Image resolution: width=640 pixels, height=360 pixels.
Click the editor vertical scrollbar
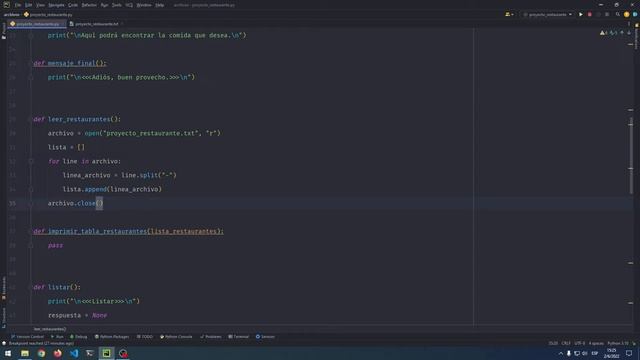[x=631, y=155]
